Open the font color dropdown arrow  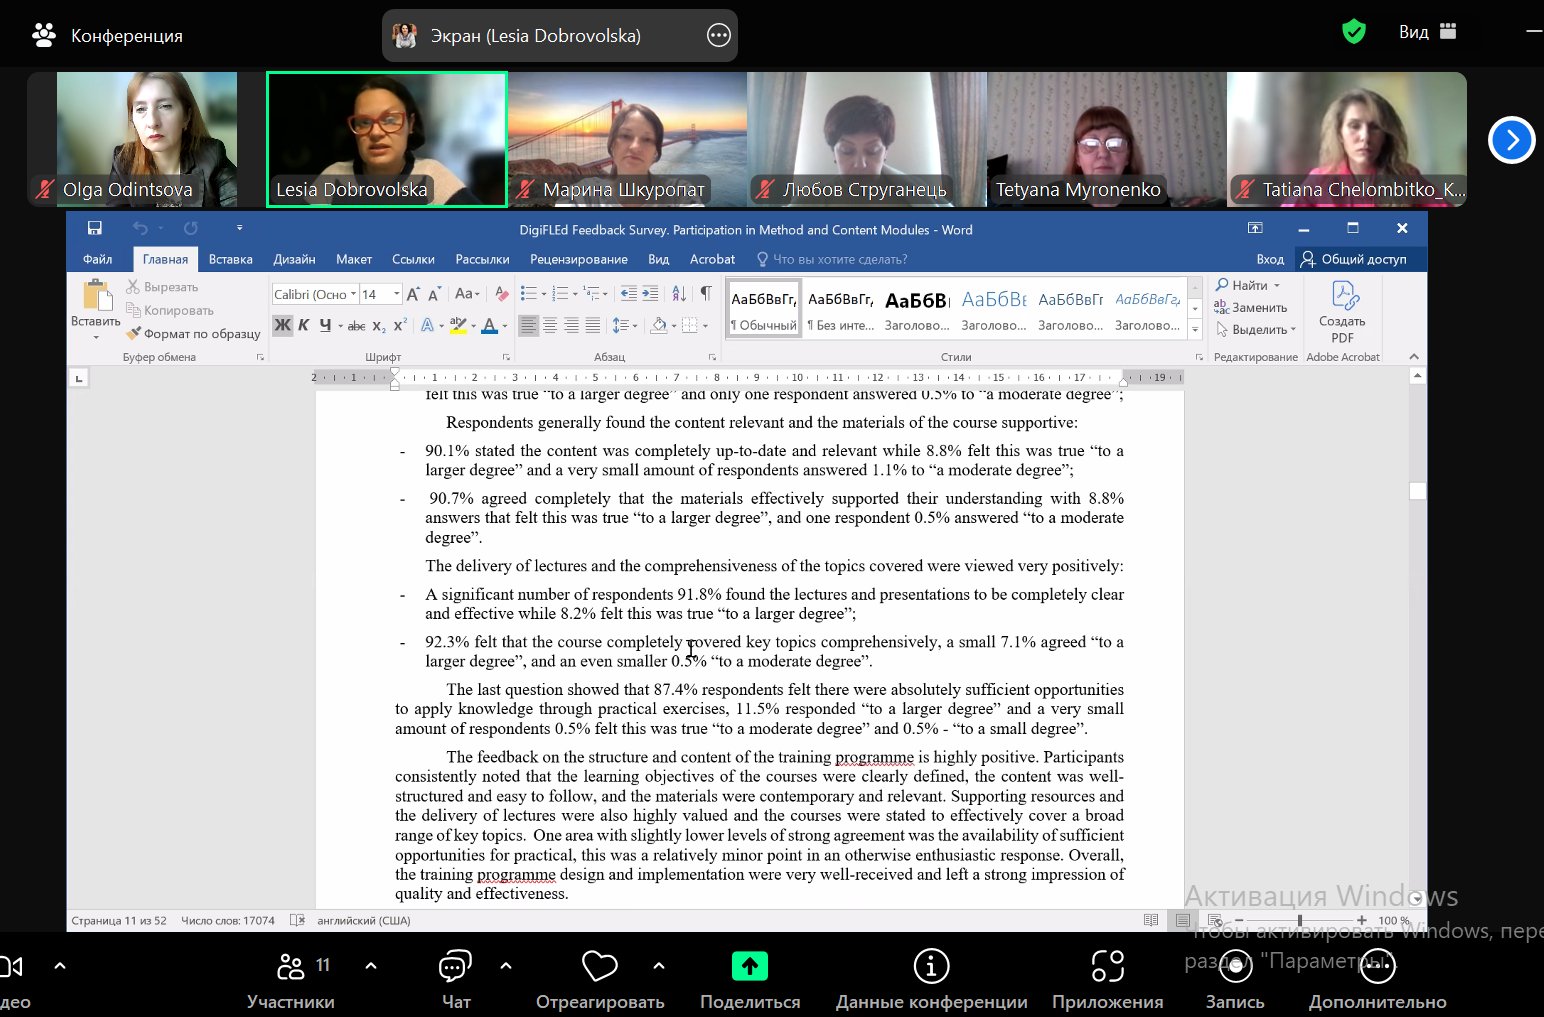504,326
